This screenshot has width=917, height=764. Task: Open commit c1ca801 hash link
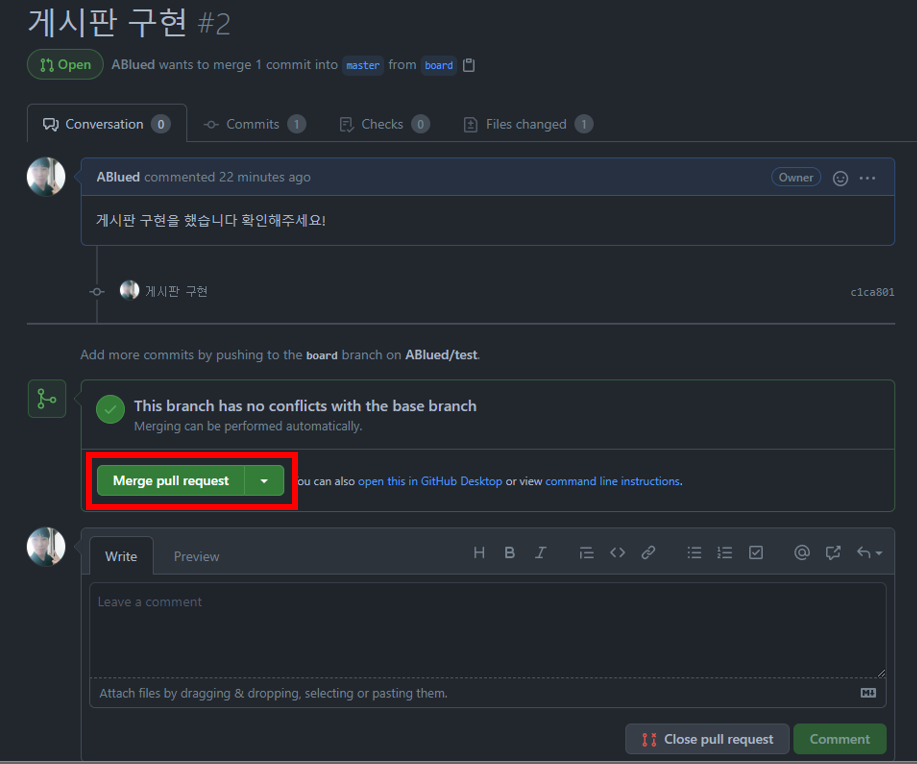[x=872, y=292]
